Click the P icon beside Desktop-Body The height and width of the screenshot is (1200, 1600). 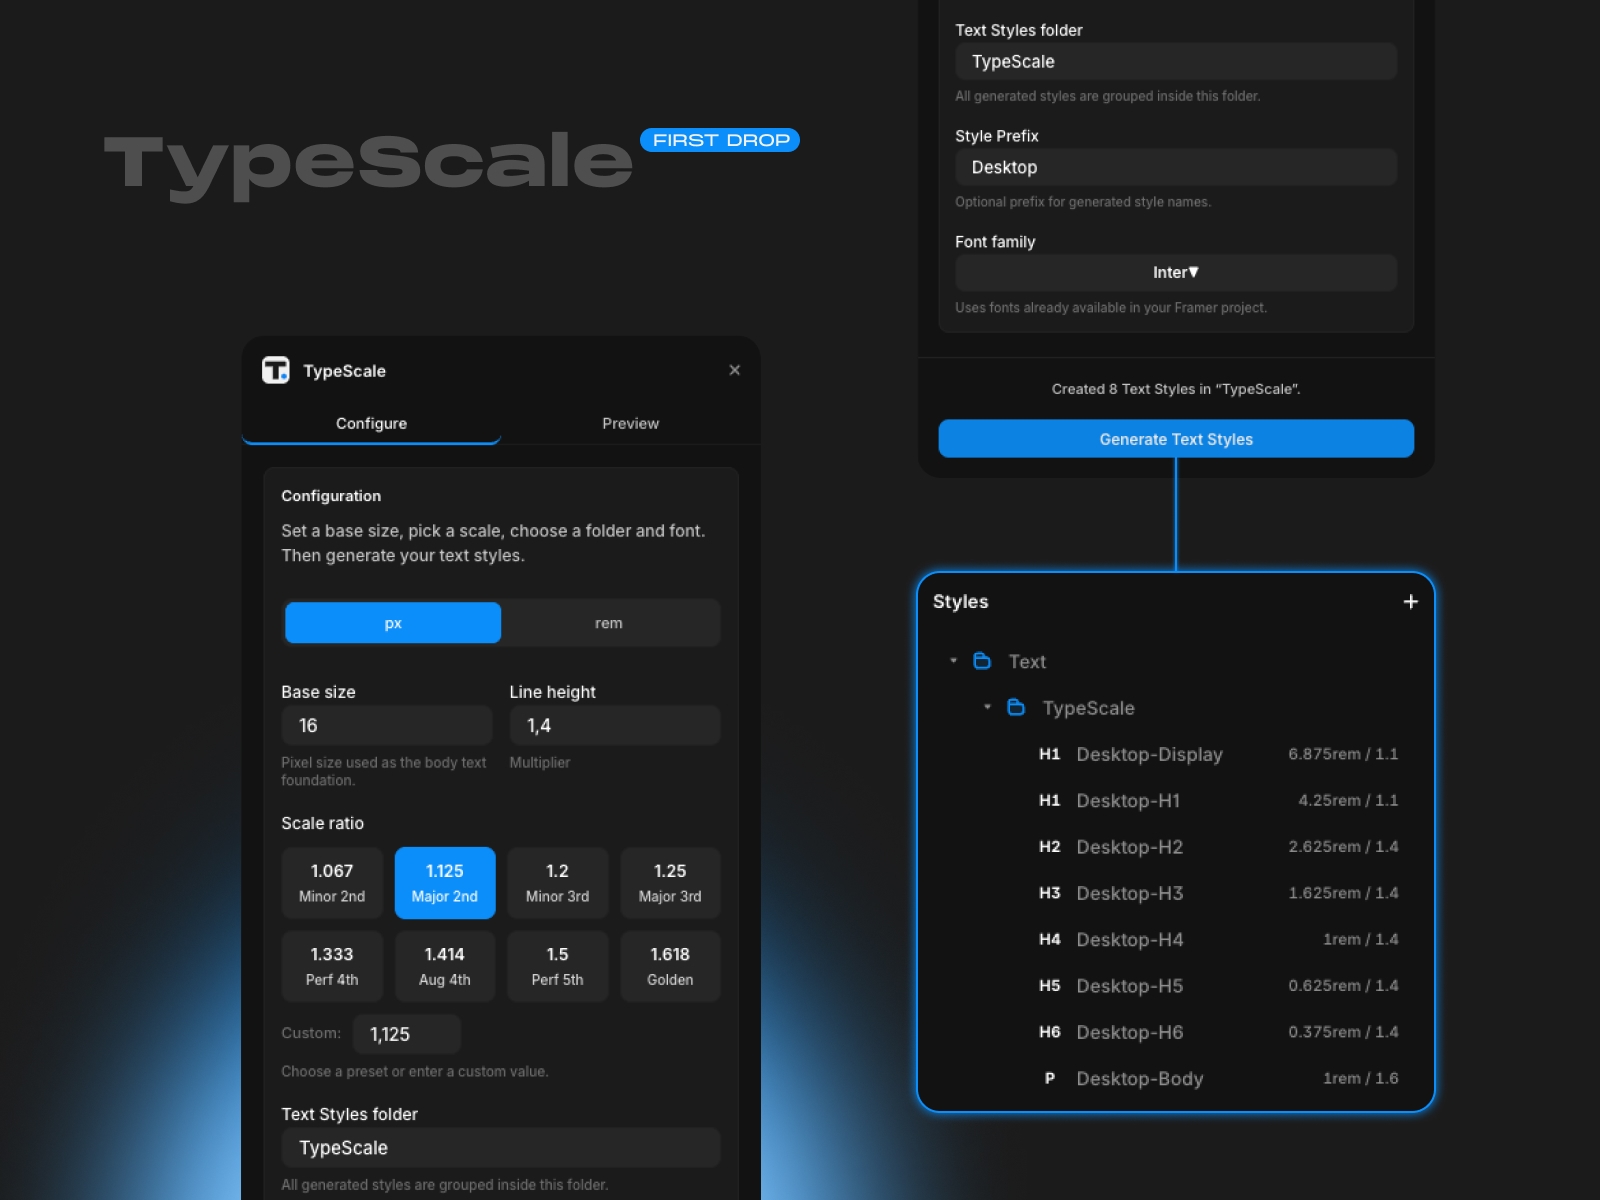pyautogui.click(x=1050, y=1078)
